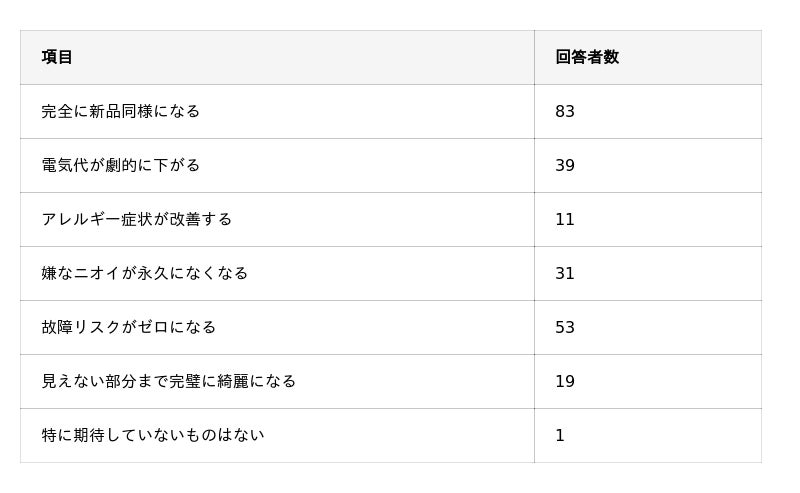The width and height of the screenshot is (800, 493).
Task: Select the 嫌なニオイが永久になくなる cell
Action: coord(145,273)
